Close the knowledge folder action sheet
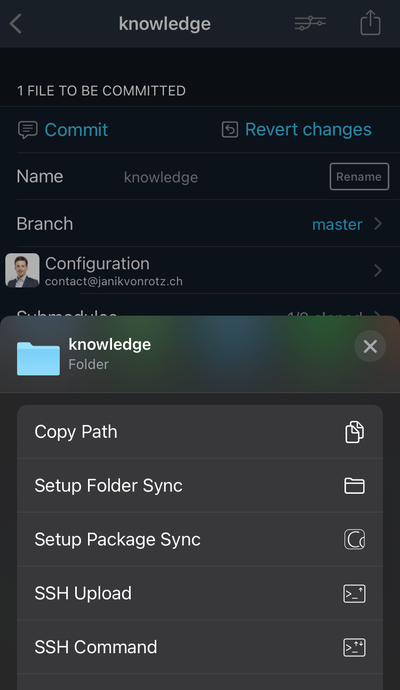400x690 pixels. pyautogui.click(x=370, y=346)
